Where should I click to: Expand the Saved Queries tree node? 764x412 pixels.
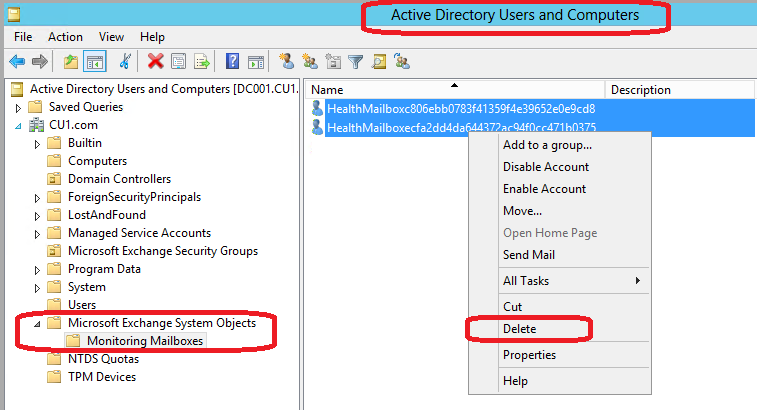pyautogui.click(x=18, y=107)
